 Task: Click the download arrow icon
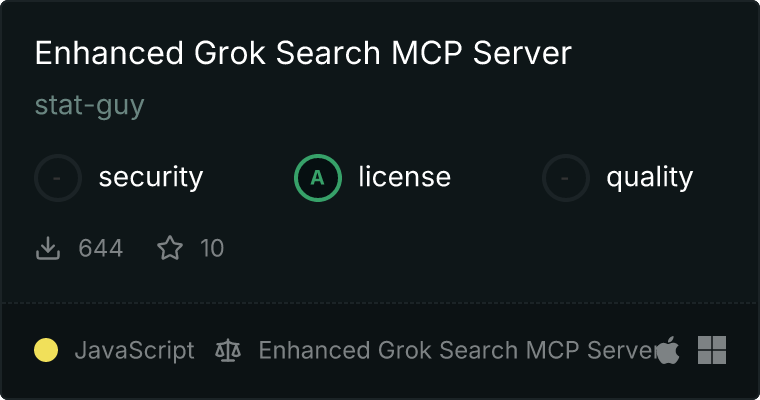48,248
